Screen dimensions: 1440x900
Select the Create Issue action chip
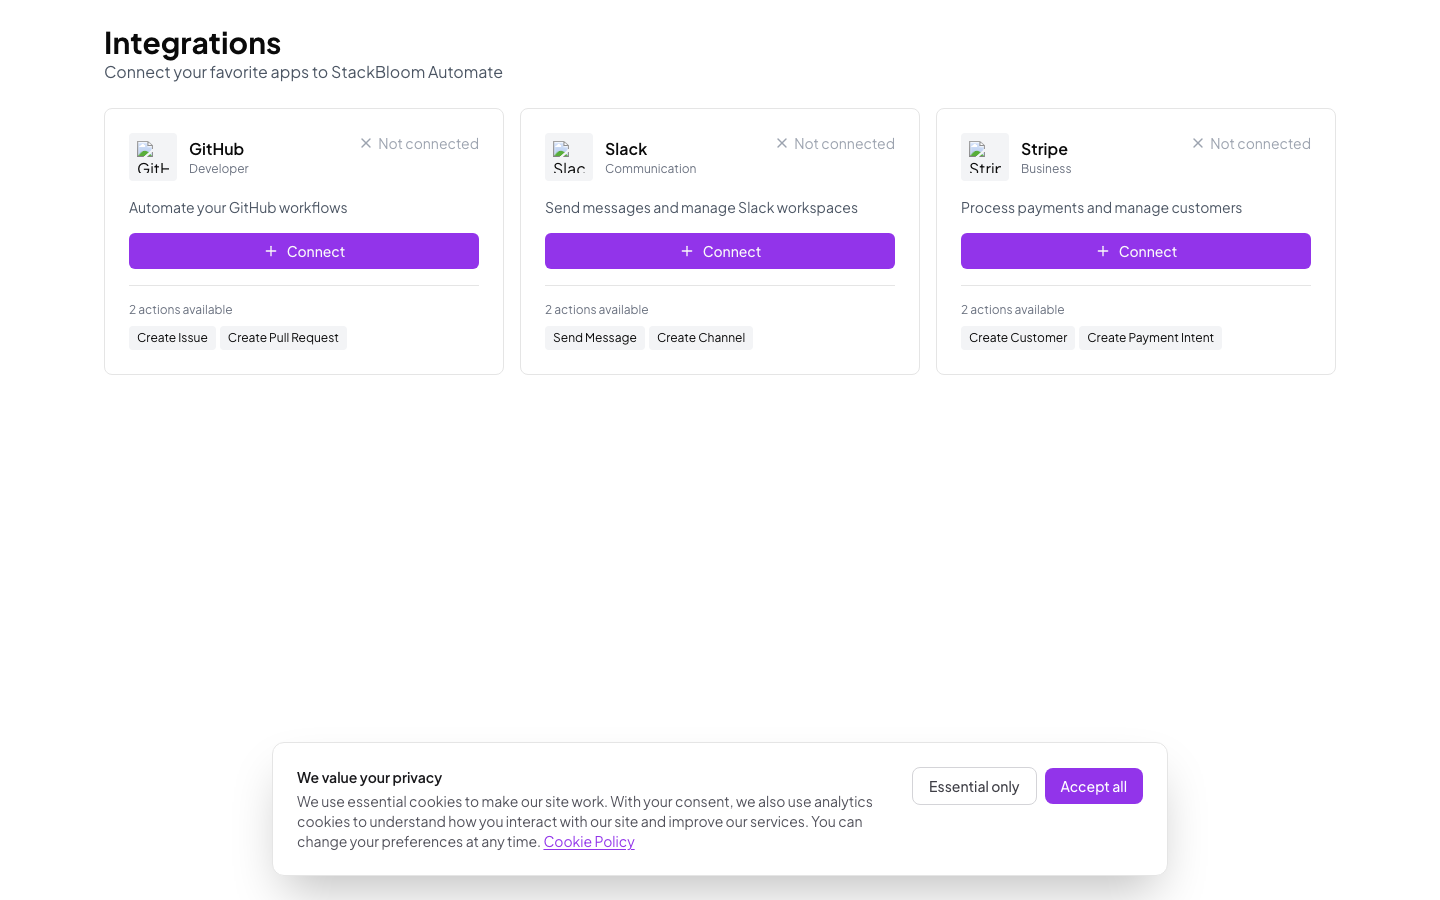tap(172, 337)
